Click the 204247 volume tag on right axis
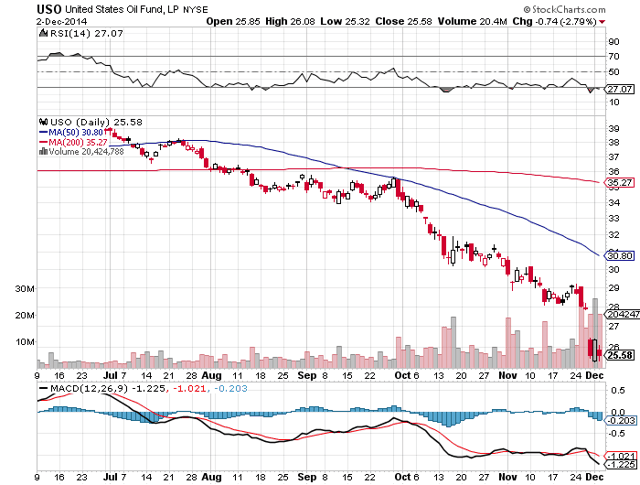Viewport: 640px width, 485px height. click(622, 314)
